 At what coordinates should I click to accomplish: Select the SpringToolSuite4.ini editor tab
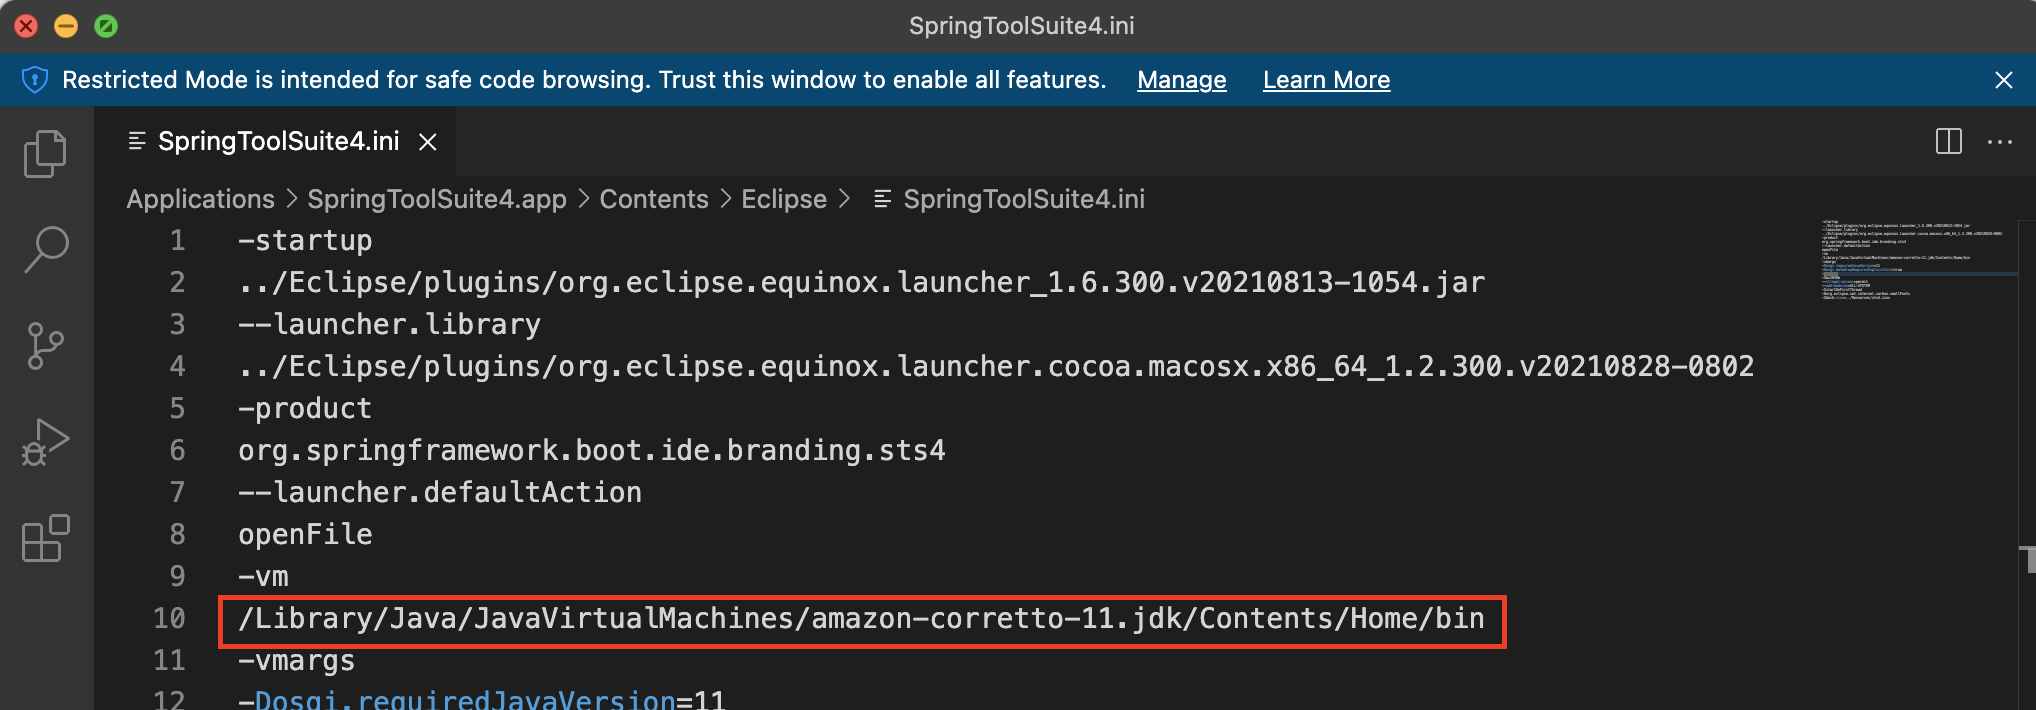278,141
